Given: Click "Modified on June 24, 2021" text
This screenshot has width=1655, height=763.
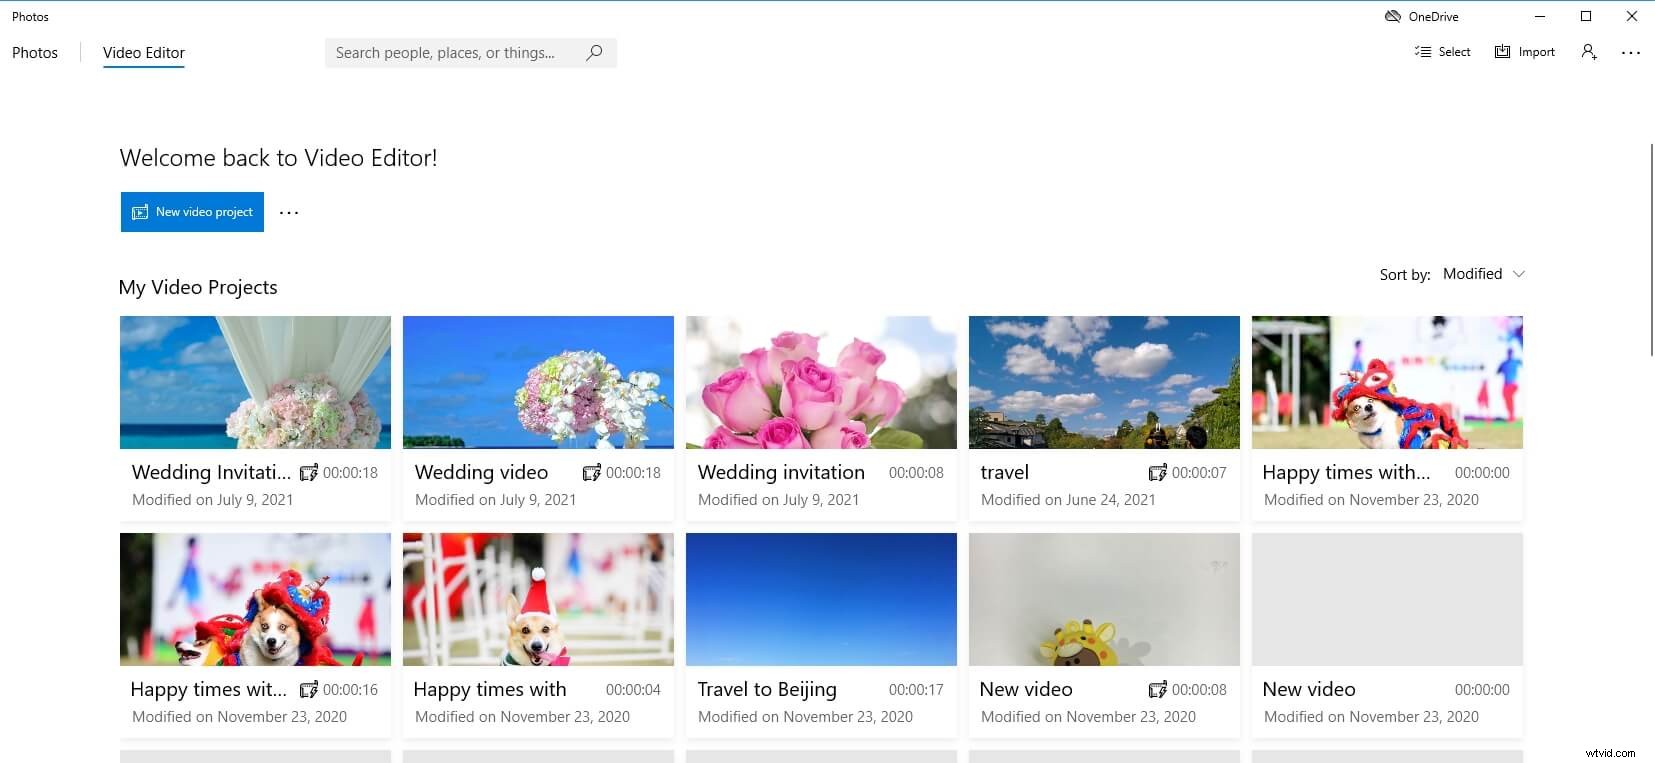Looking at the screenshot, I should pyautogui.click(x=1068, y=500).
